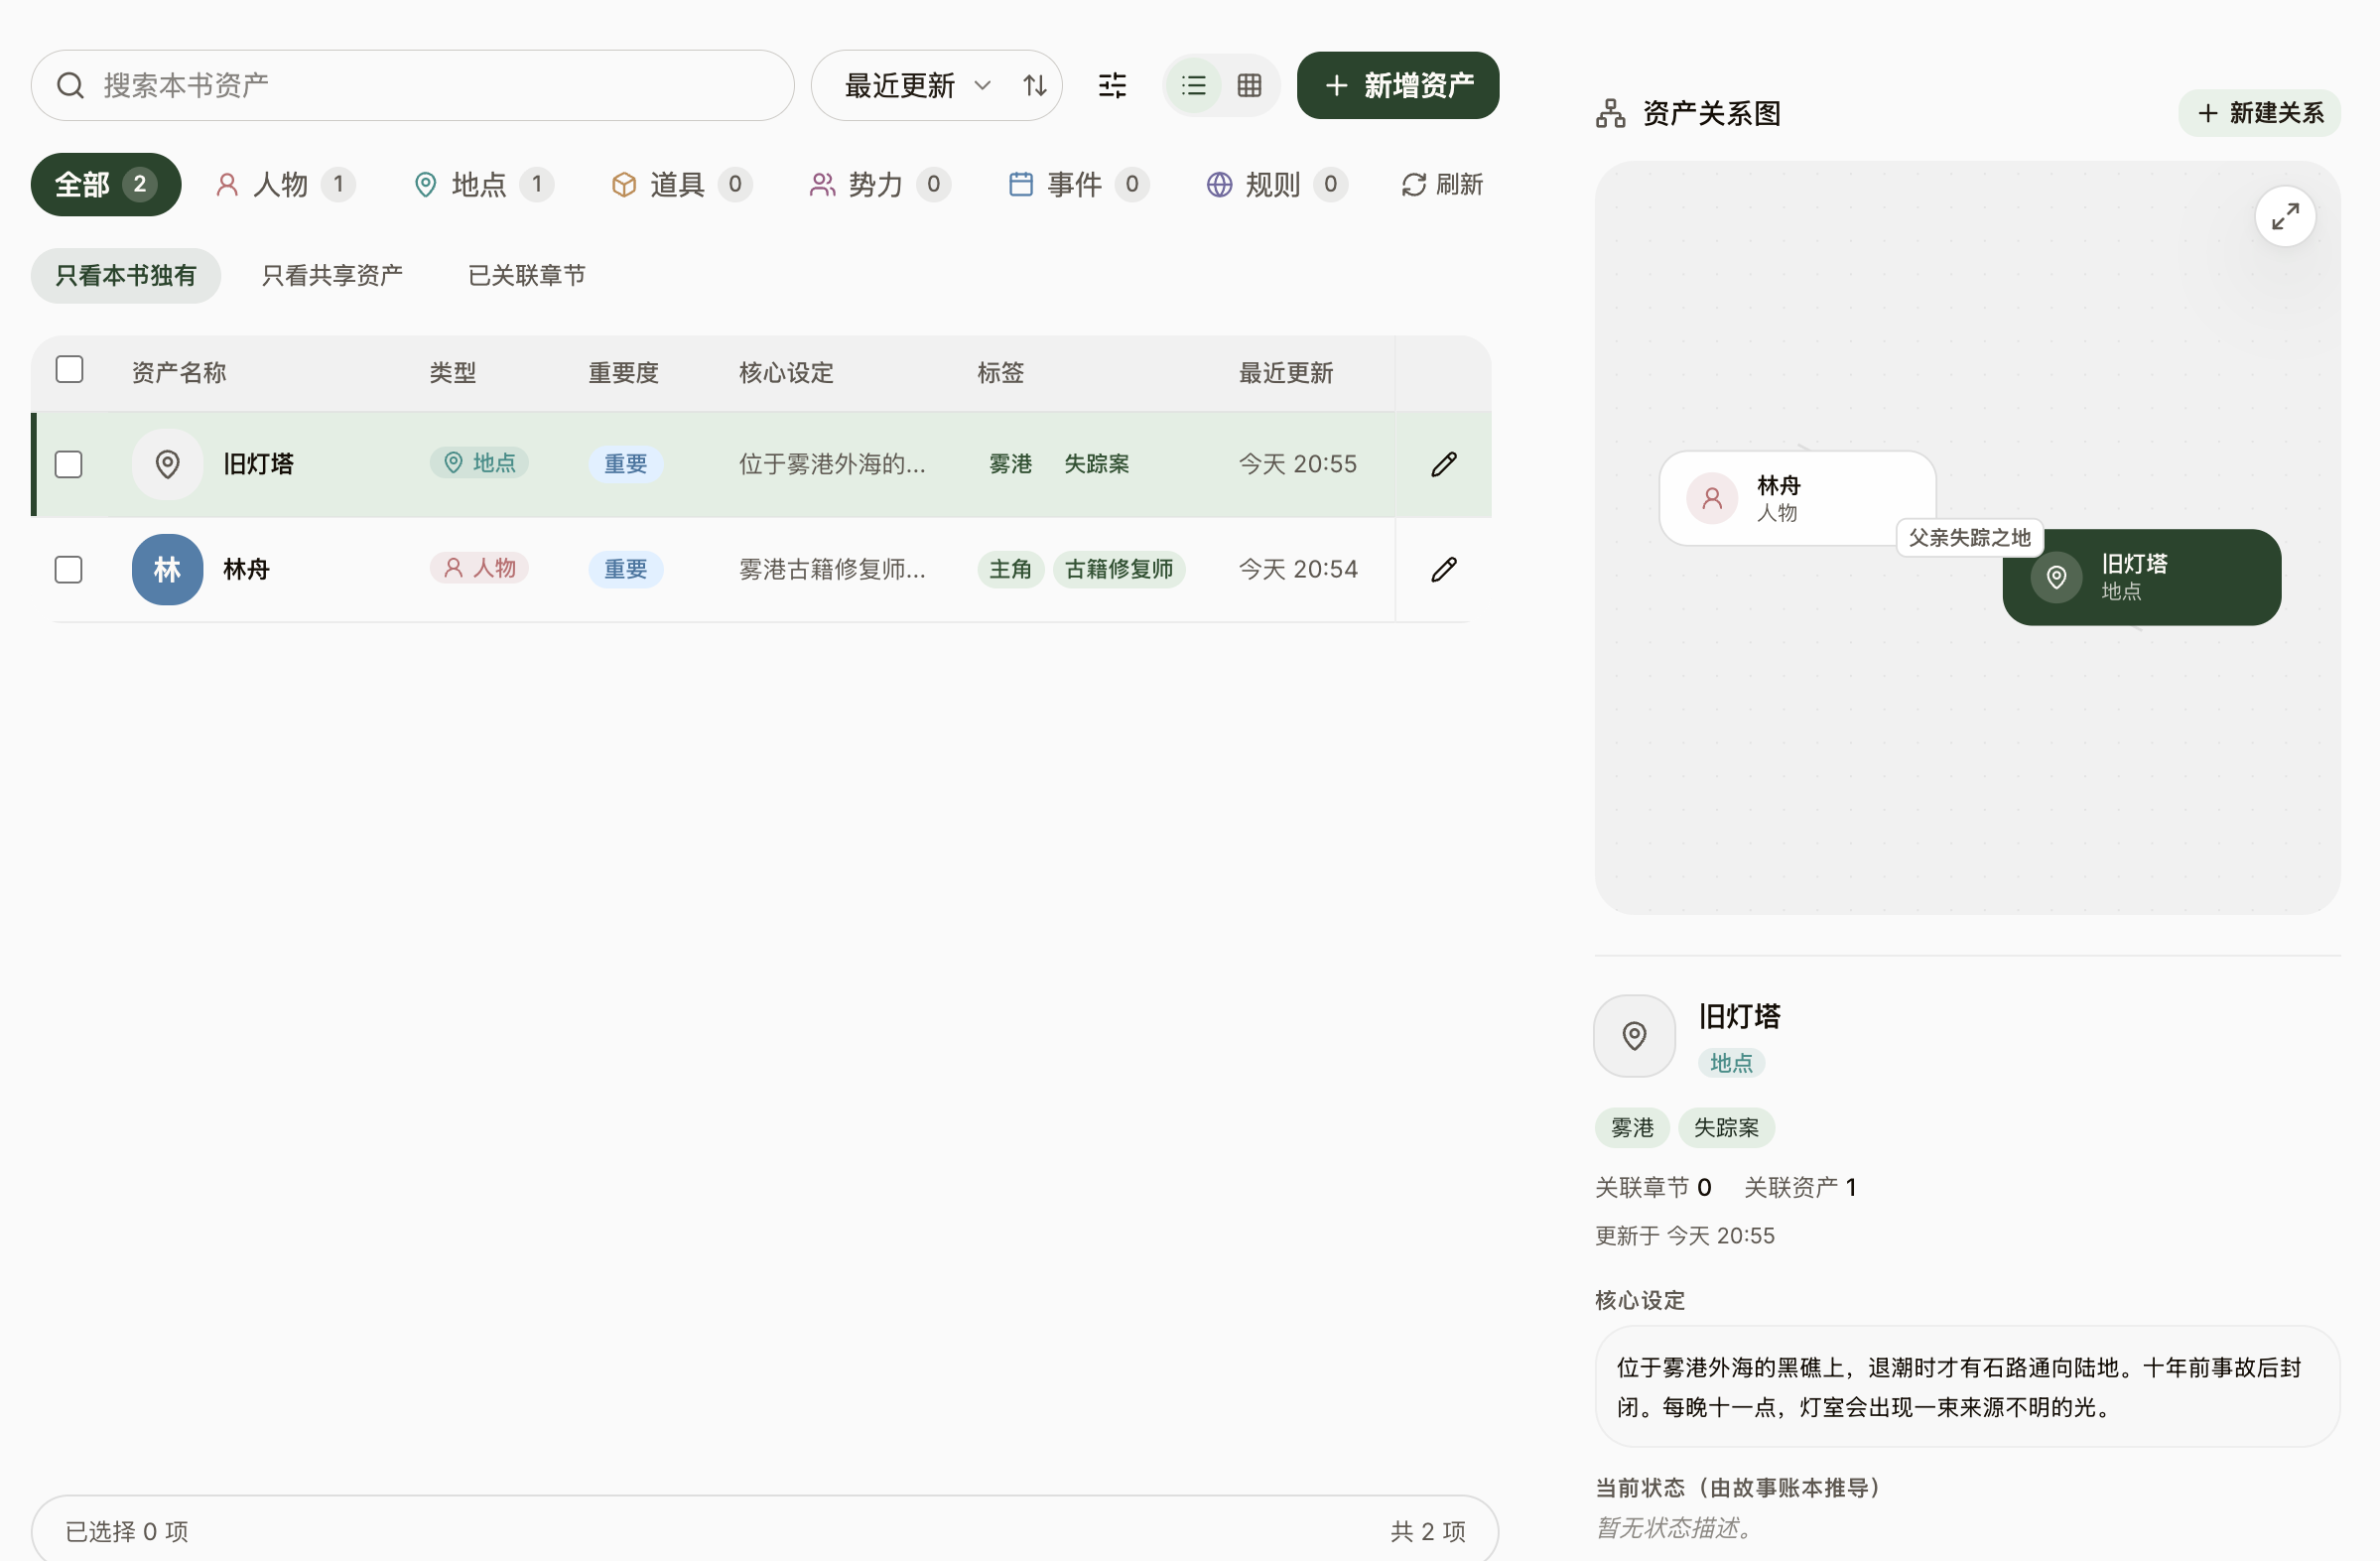2380x1561 pixels.
Task: Click 重要 badge in 旧灯塔 row
Action: [x=625, y=464]
